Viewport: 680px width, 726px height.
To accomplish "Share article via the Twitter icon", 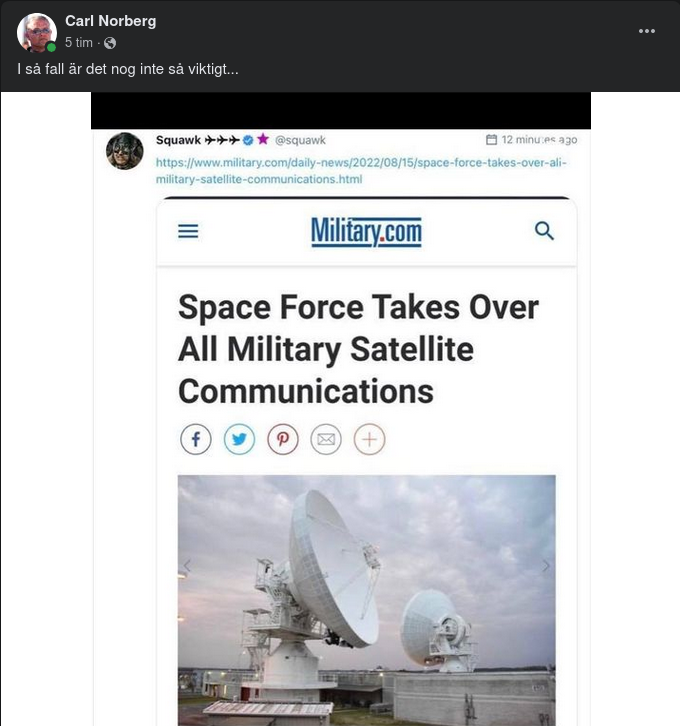I will tap(239, 439).
